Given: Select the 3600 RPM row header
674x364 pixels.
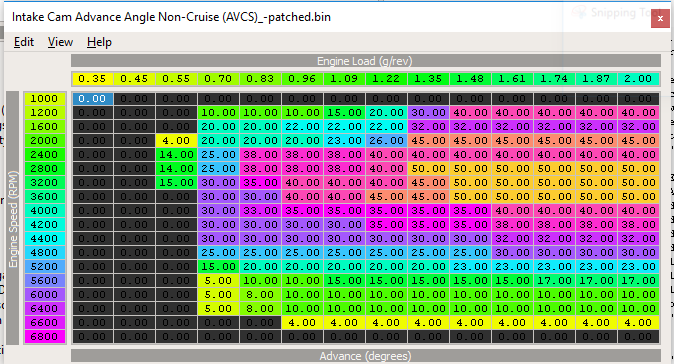Looking at the screenshot, I should [x=44, y=196].
